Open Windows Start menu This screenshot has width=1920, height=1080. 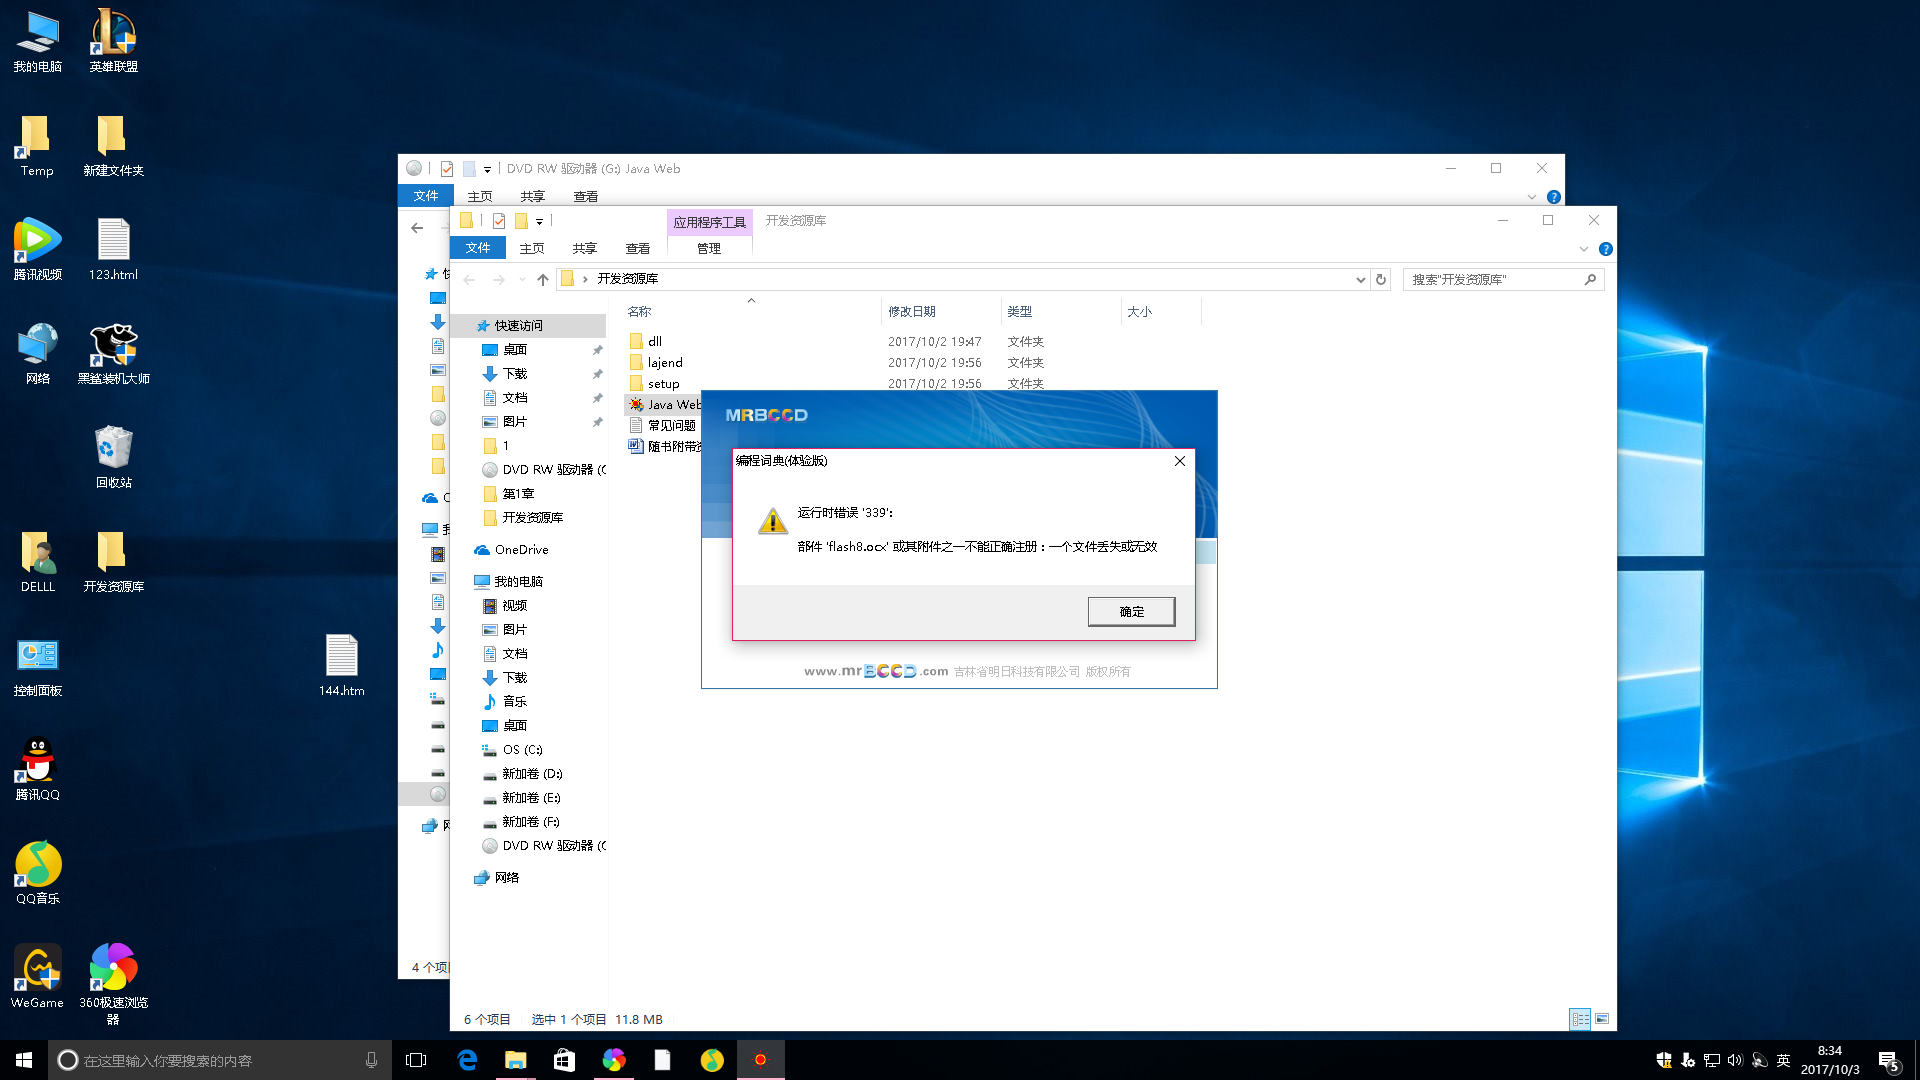point(24,1060)
